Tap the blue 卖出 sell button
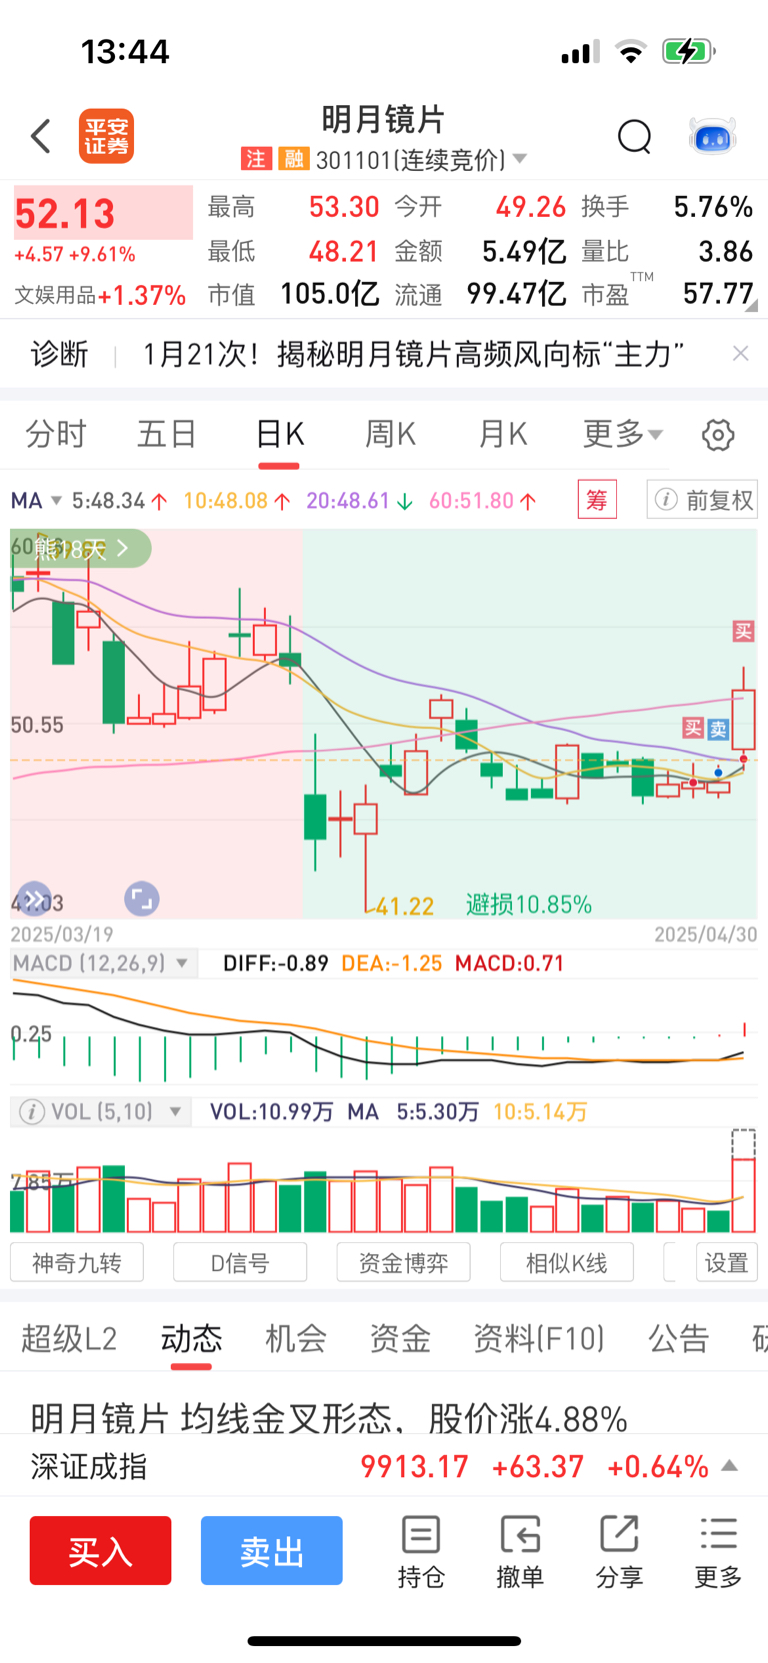The height and width of the screenshot is (1663, 768). click(x=272, y=1550)
